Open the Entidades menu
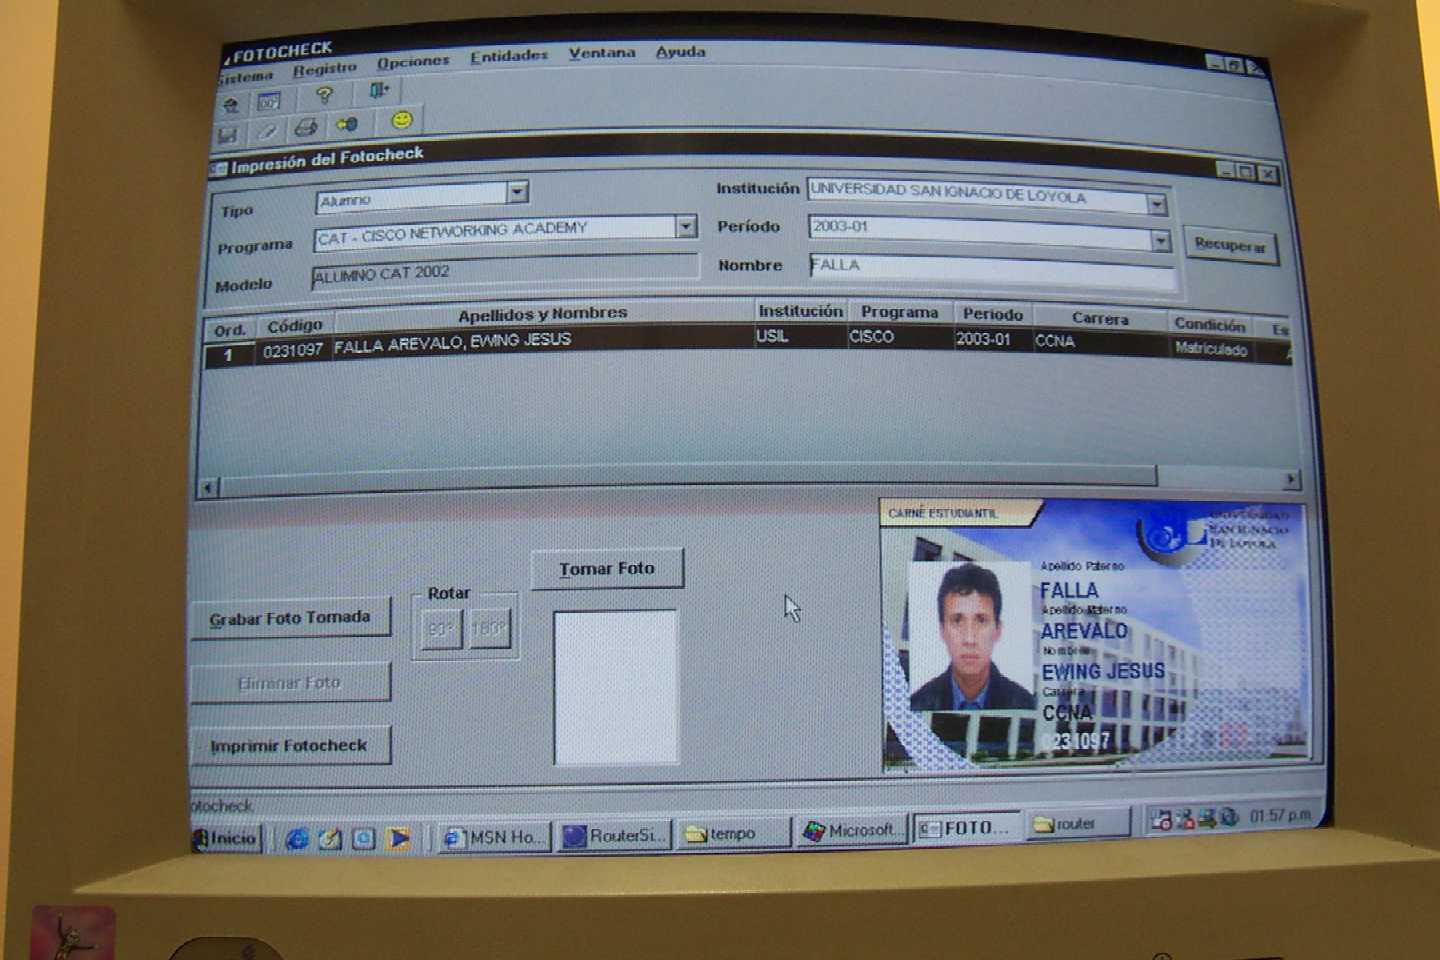1440x960 pixels. click(509, 56)
